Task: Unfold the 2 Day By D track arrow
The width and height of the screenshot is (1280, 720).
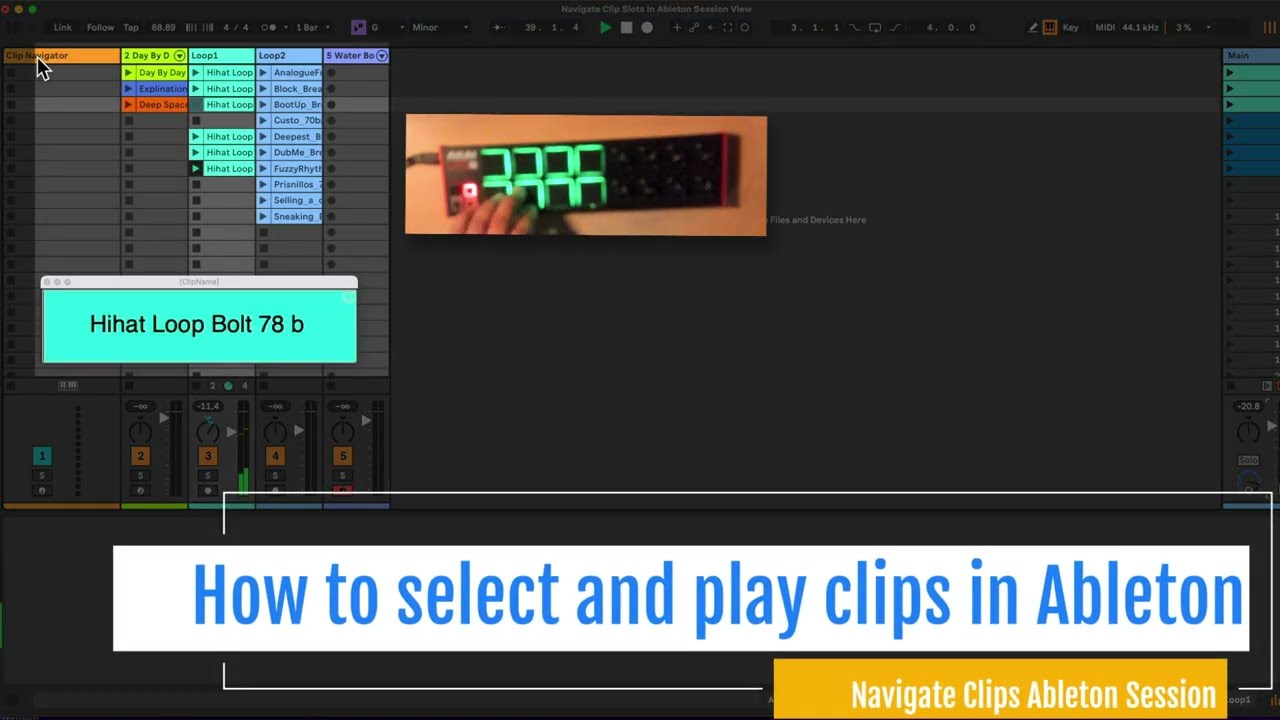Action: [179, 56]
